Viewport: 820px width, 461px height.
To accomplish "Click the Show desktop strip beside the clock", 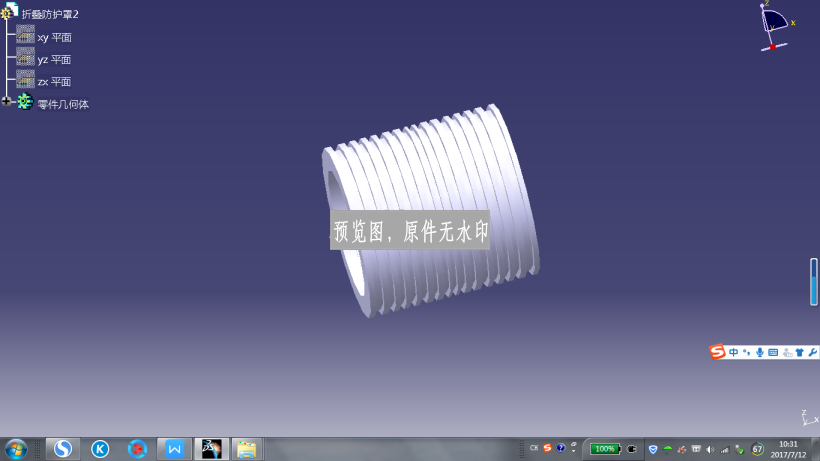I will pos(815,449).
